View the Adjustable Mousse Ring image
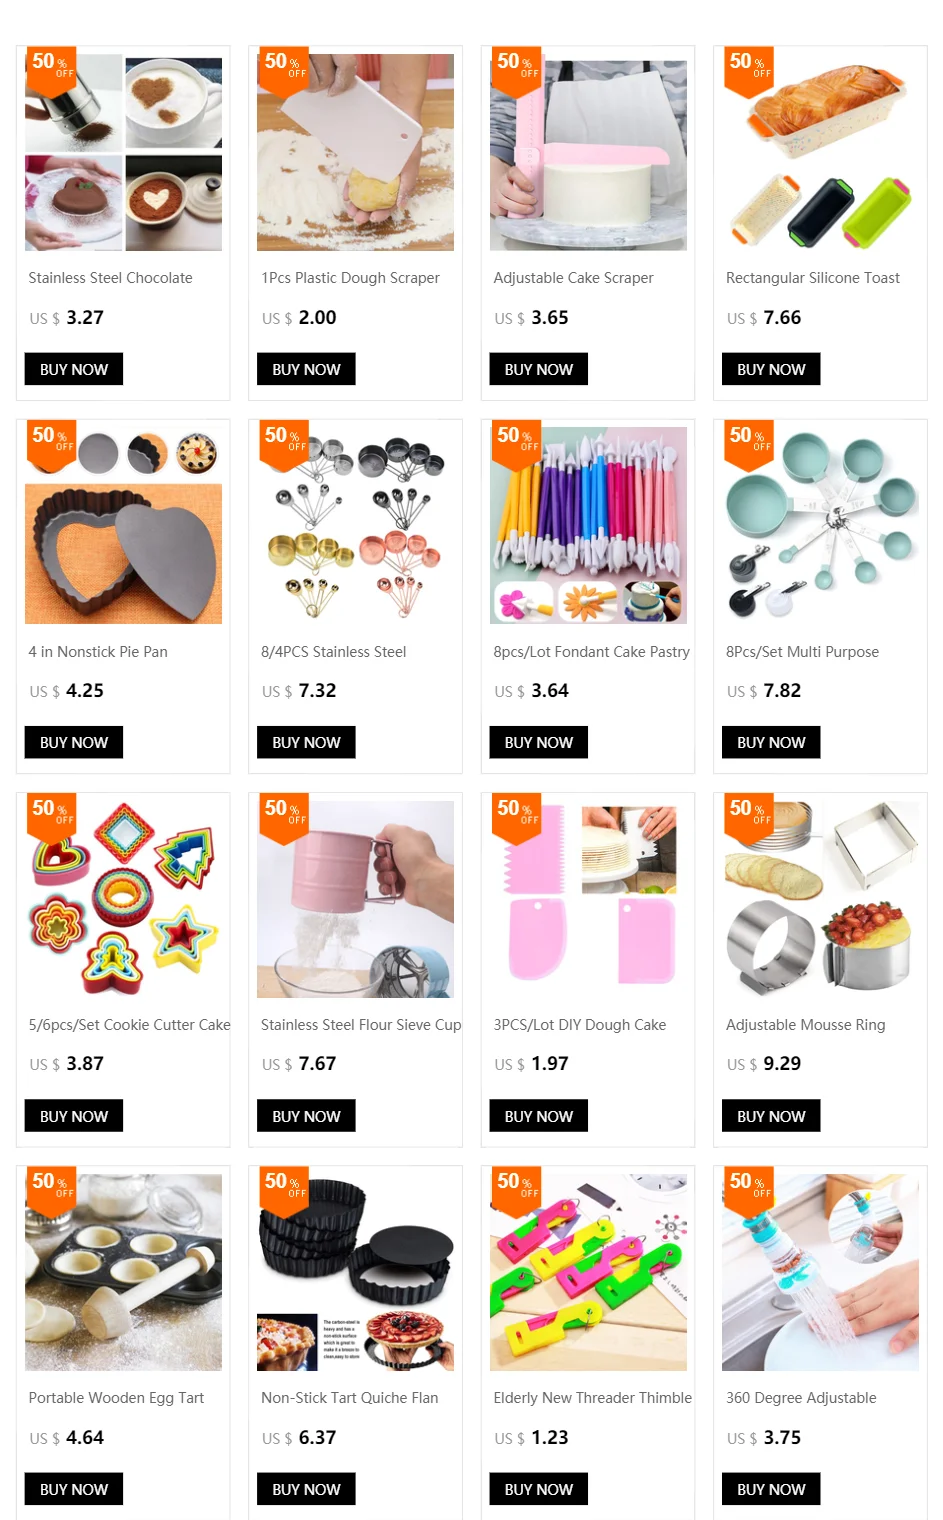 coord(820,898)
